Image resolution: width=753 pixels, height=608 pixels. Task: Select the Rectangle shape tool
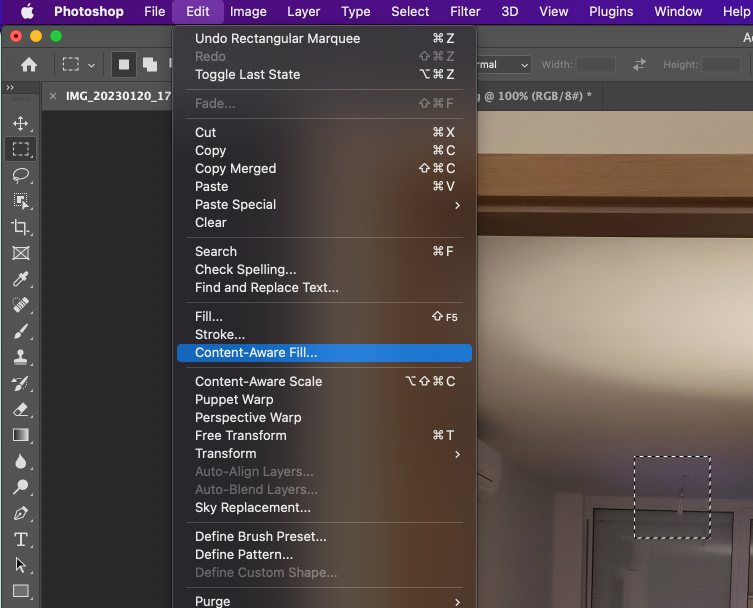click(x=20, y=591)
